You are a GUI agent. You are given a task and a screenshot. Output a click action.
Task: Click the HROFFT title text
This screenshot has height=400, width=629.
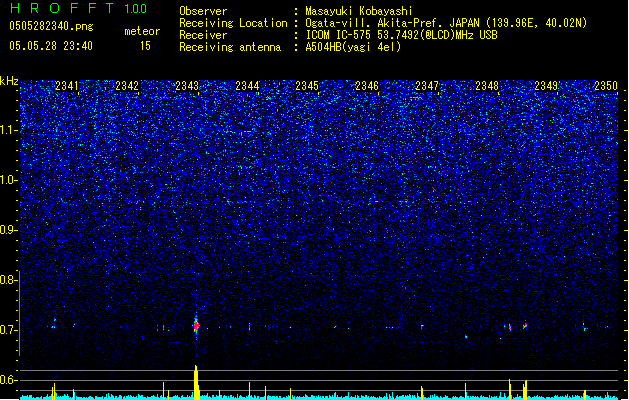coord(62,8)
